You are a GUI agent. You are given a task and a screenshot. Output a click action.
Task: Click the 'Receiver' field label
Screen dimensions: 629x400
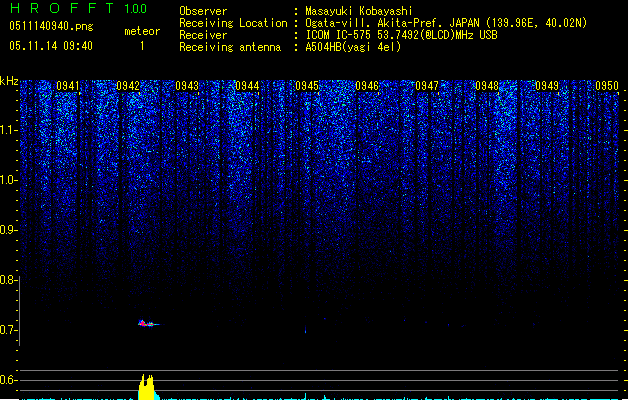point(203,35)
